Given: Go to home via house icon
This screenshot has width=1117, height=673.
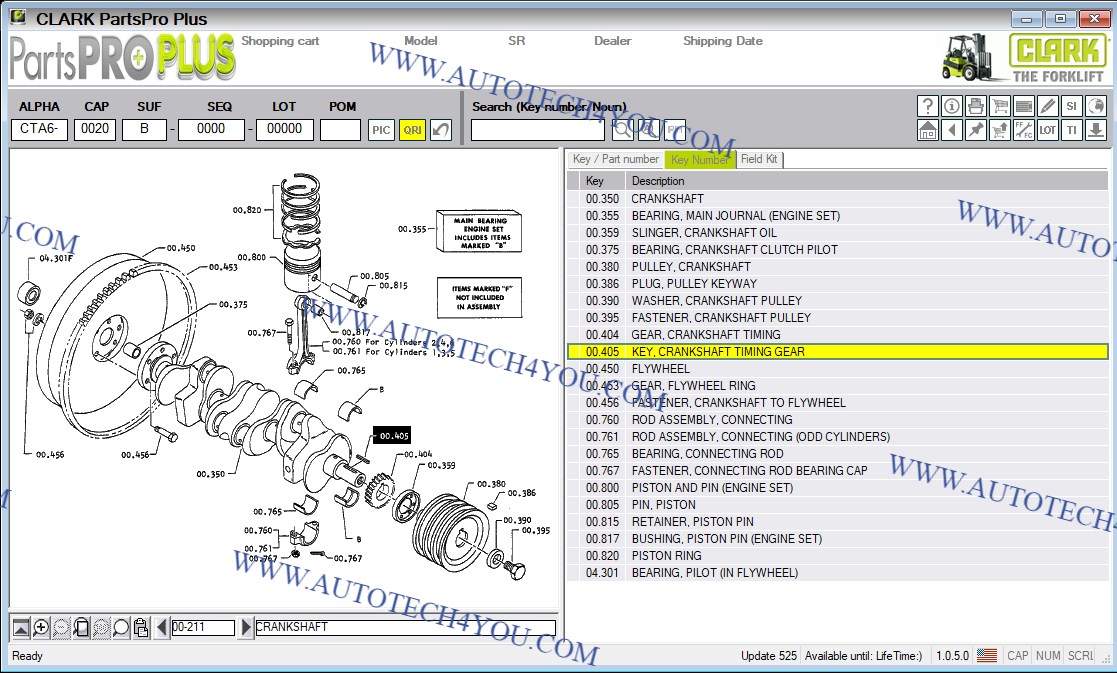Looking at the screenshot, I should 927,130.
